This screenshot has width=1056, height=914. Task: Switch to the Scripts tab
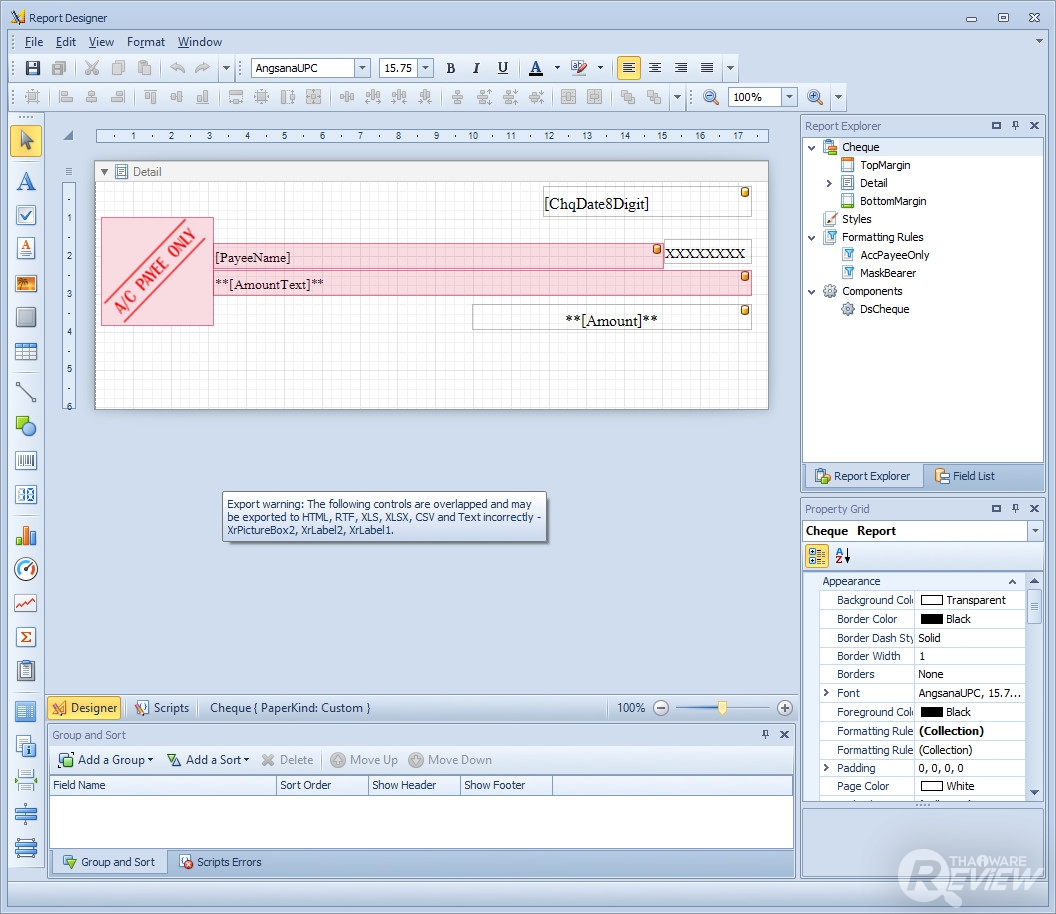(x=162, y=708)
